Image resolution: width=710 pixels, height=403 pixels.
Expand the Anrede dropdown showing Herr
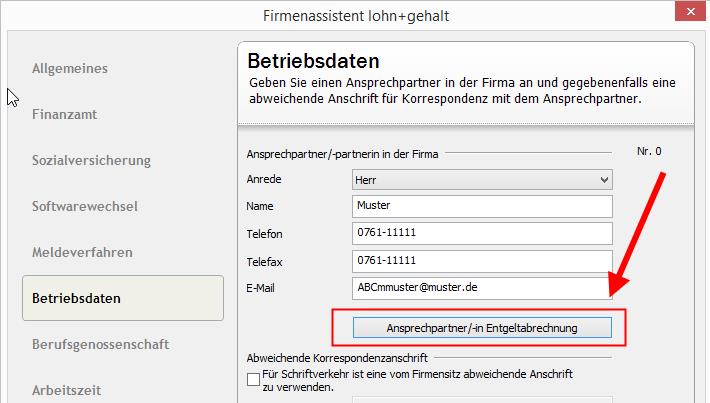pos(482,179)
